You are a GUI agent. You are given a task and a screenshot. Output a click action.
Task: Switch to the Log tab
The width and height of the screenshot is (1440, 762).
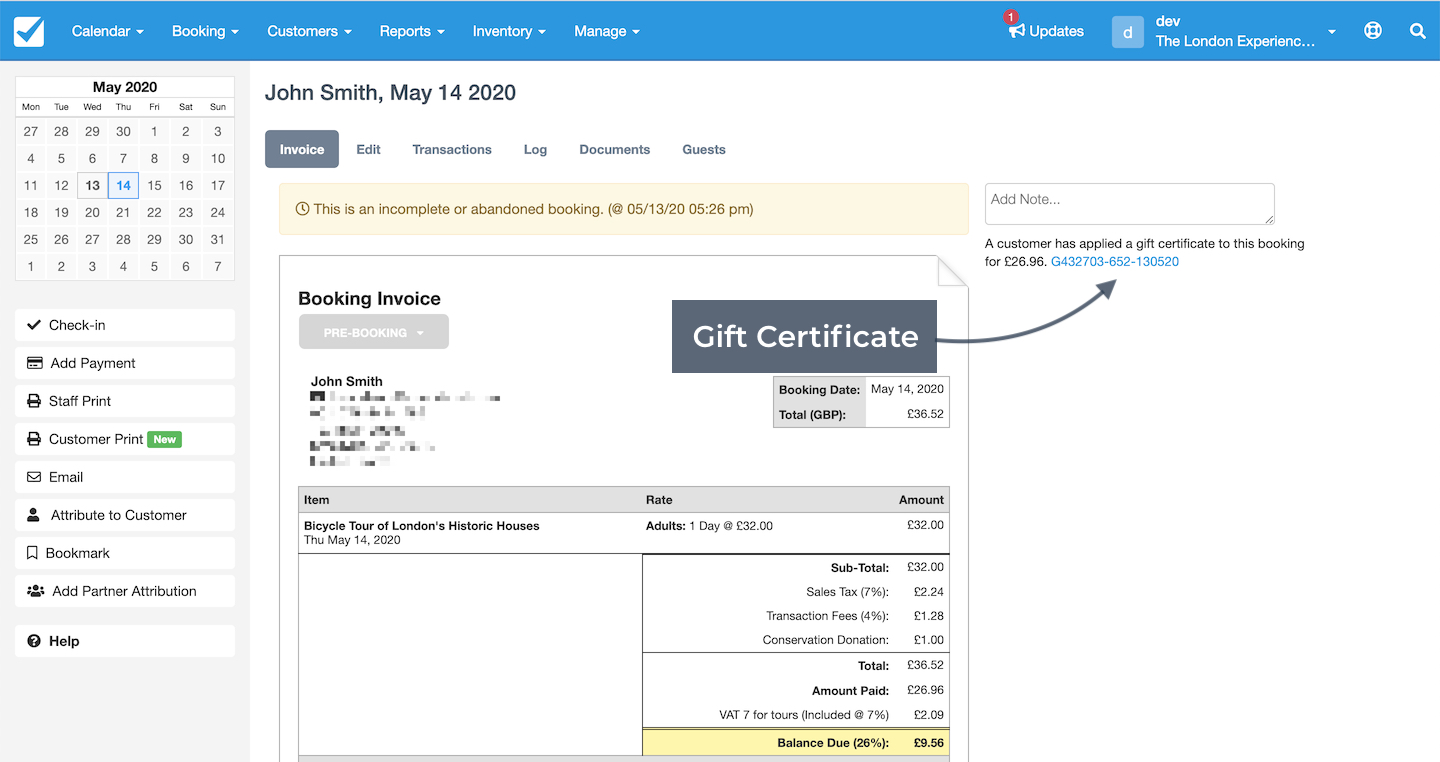(x=535, y=149)
